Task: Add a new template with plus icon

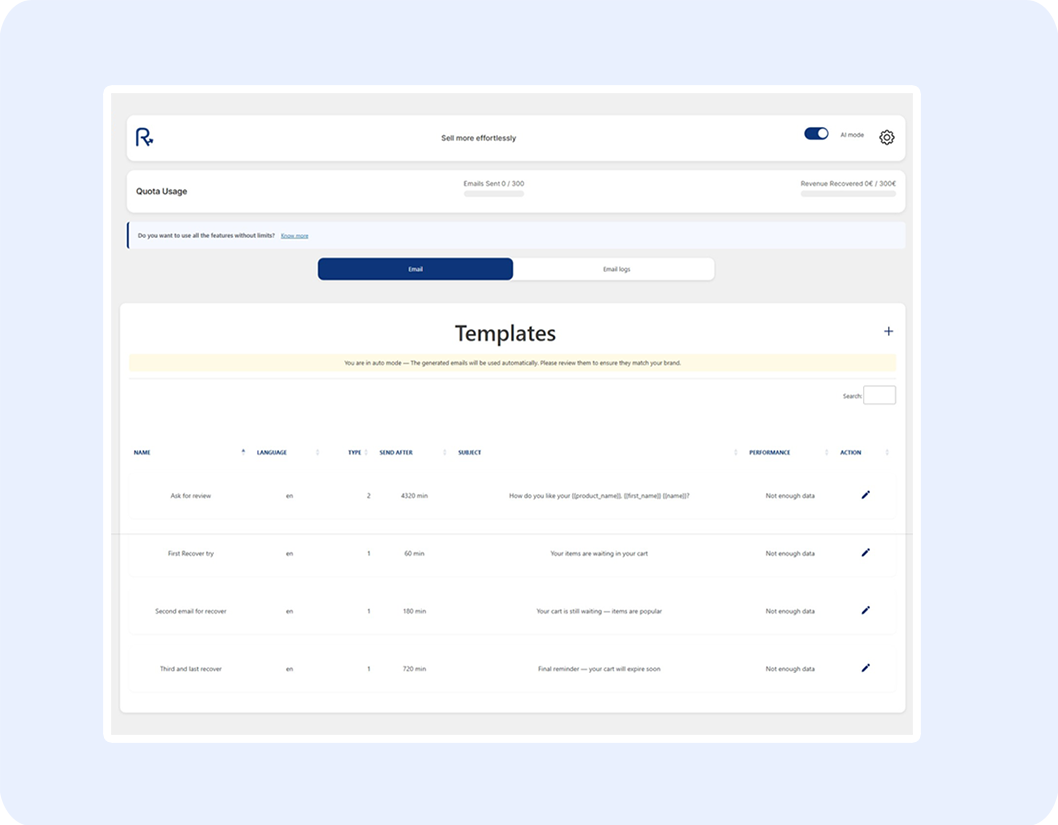Action: [888, 331]
